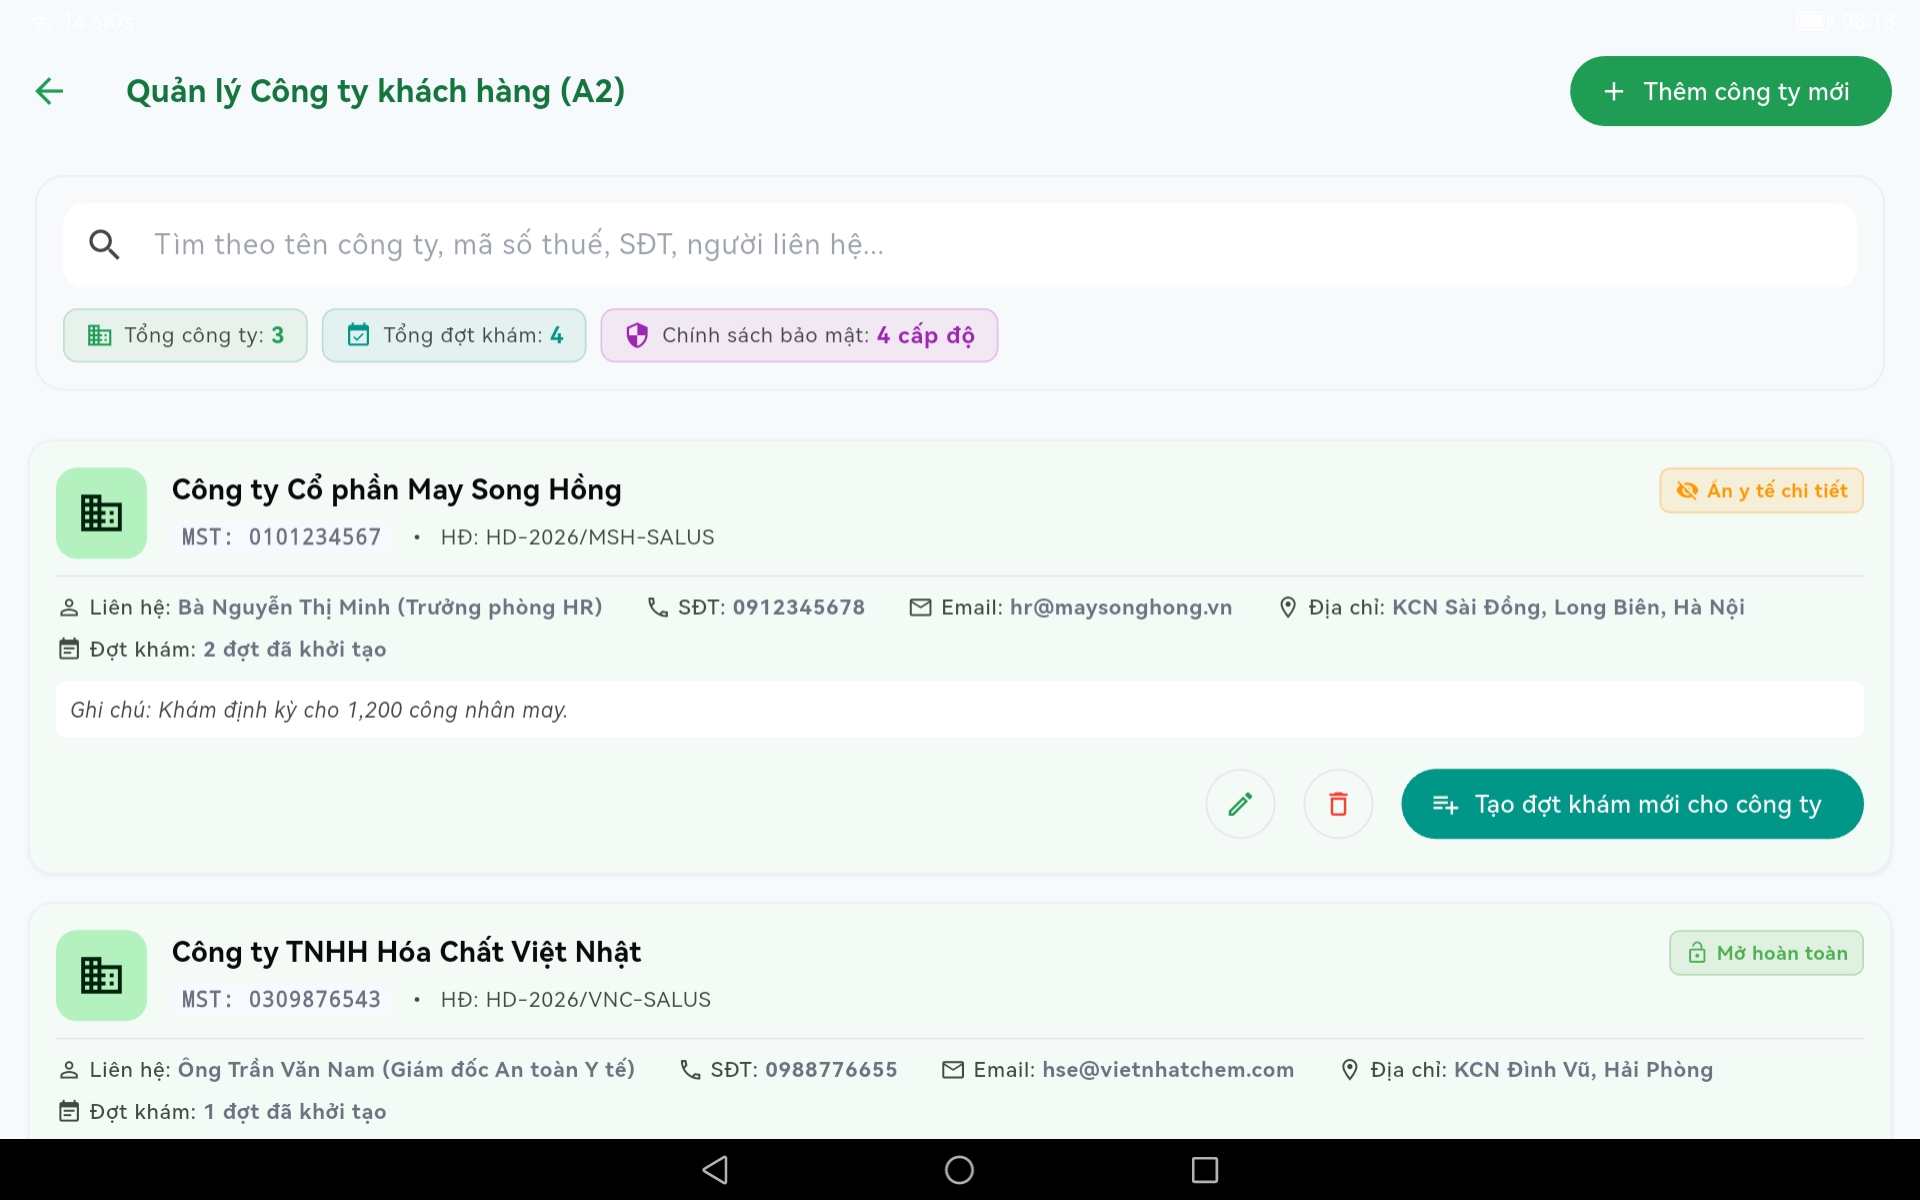
Task: Edit May Song Hồng with pencil icon
Action: [1240, 804]
